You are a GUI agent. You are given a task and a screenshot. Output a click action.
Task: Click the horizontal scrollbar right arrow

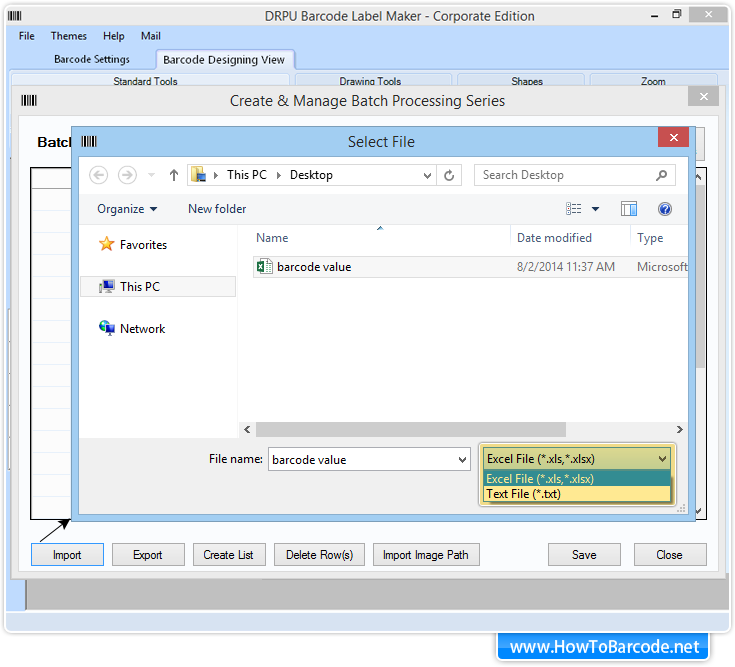click(679, 429)
